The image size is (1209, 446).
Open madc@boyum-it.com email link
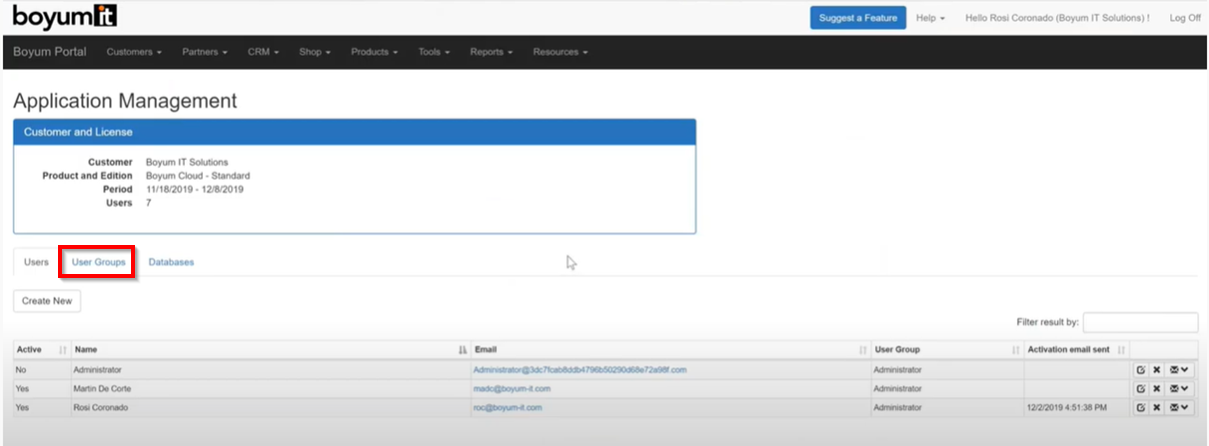click(512, 389)
